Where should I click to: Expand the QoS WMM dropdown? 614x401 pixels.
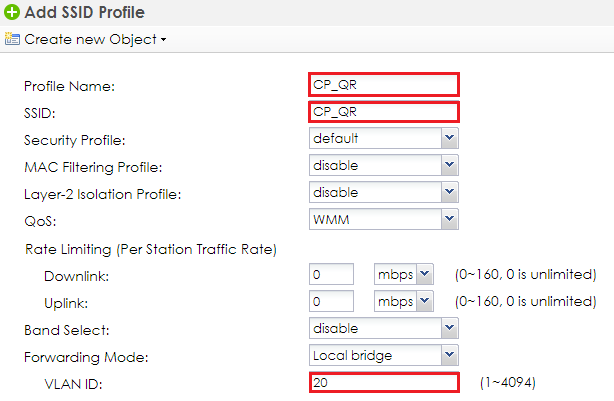click(384, 219)
